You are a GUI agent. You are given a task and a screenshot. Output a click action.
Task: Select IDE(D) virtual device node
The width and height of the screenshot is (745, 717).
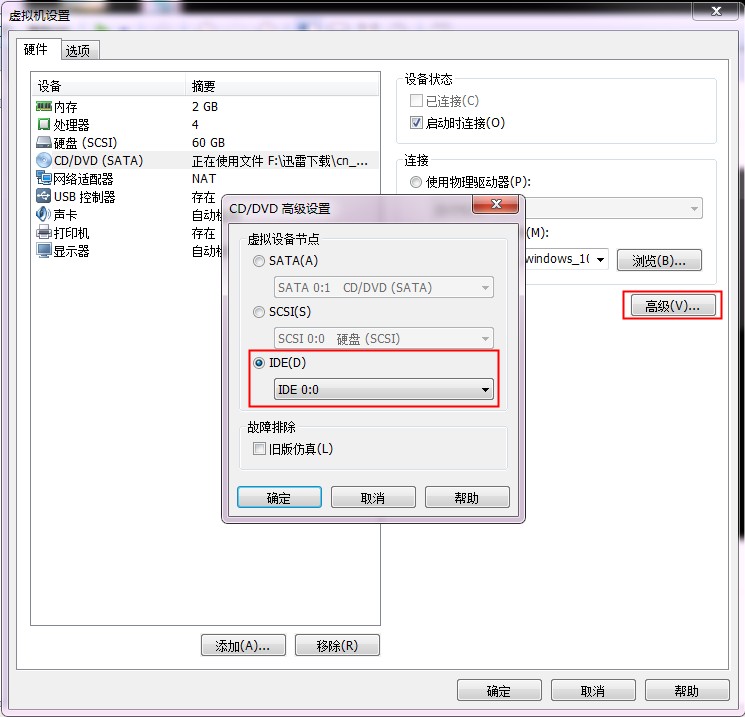pos(259,363)
